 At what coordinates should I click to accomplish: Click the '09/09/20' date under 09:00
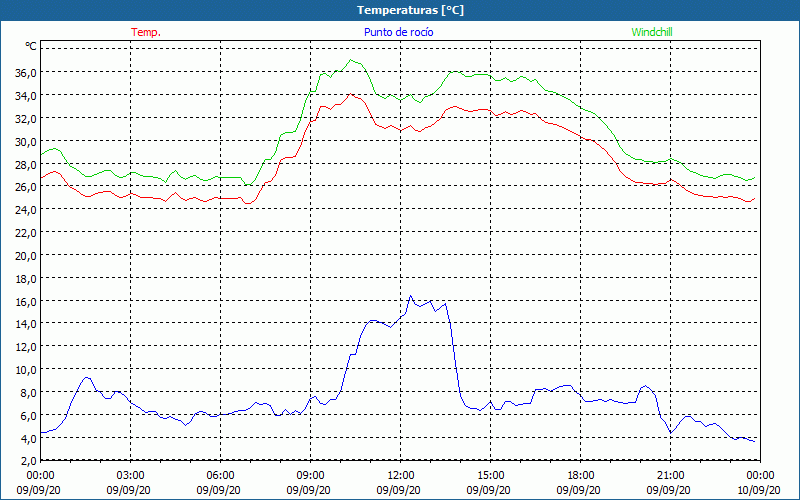[x=308, y=490]
